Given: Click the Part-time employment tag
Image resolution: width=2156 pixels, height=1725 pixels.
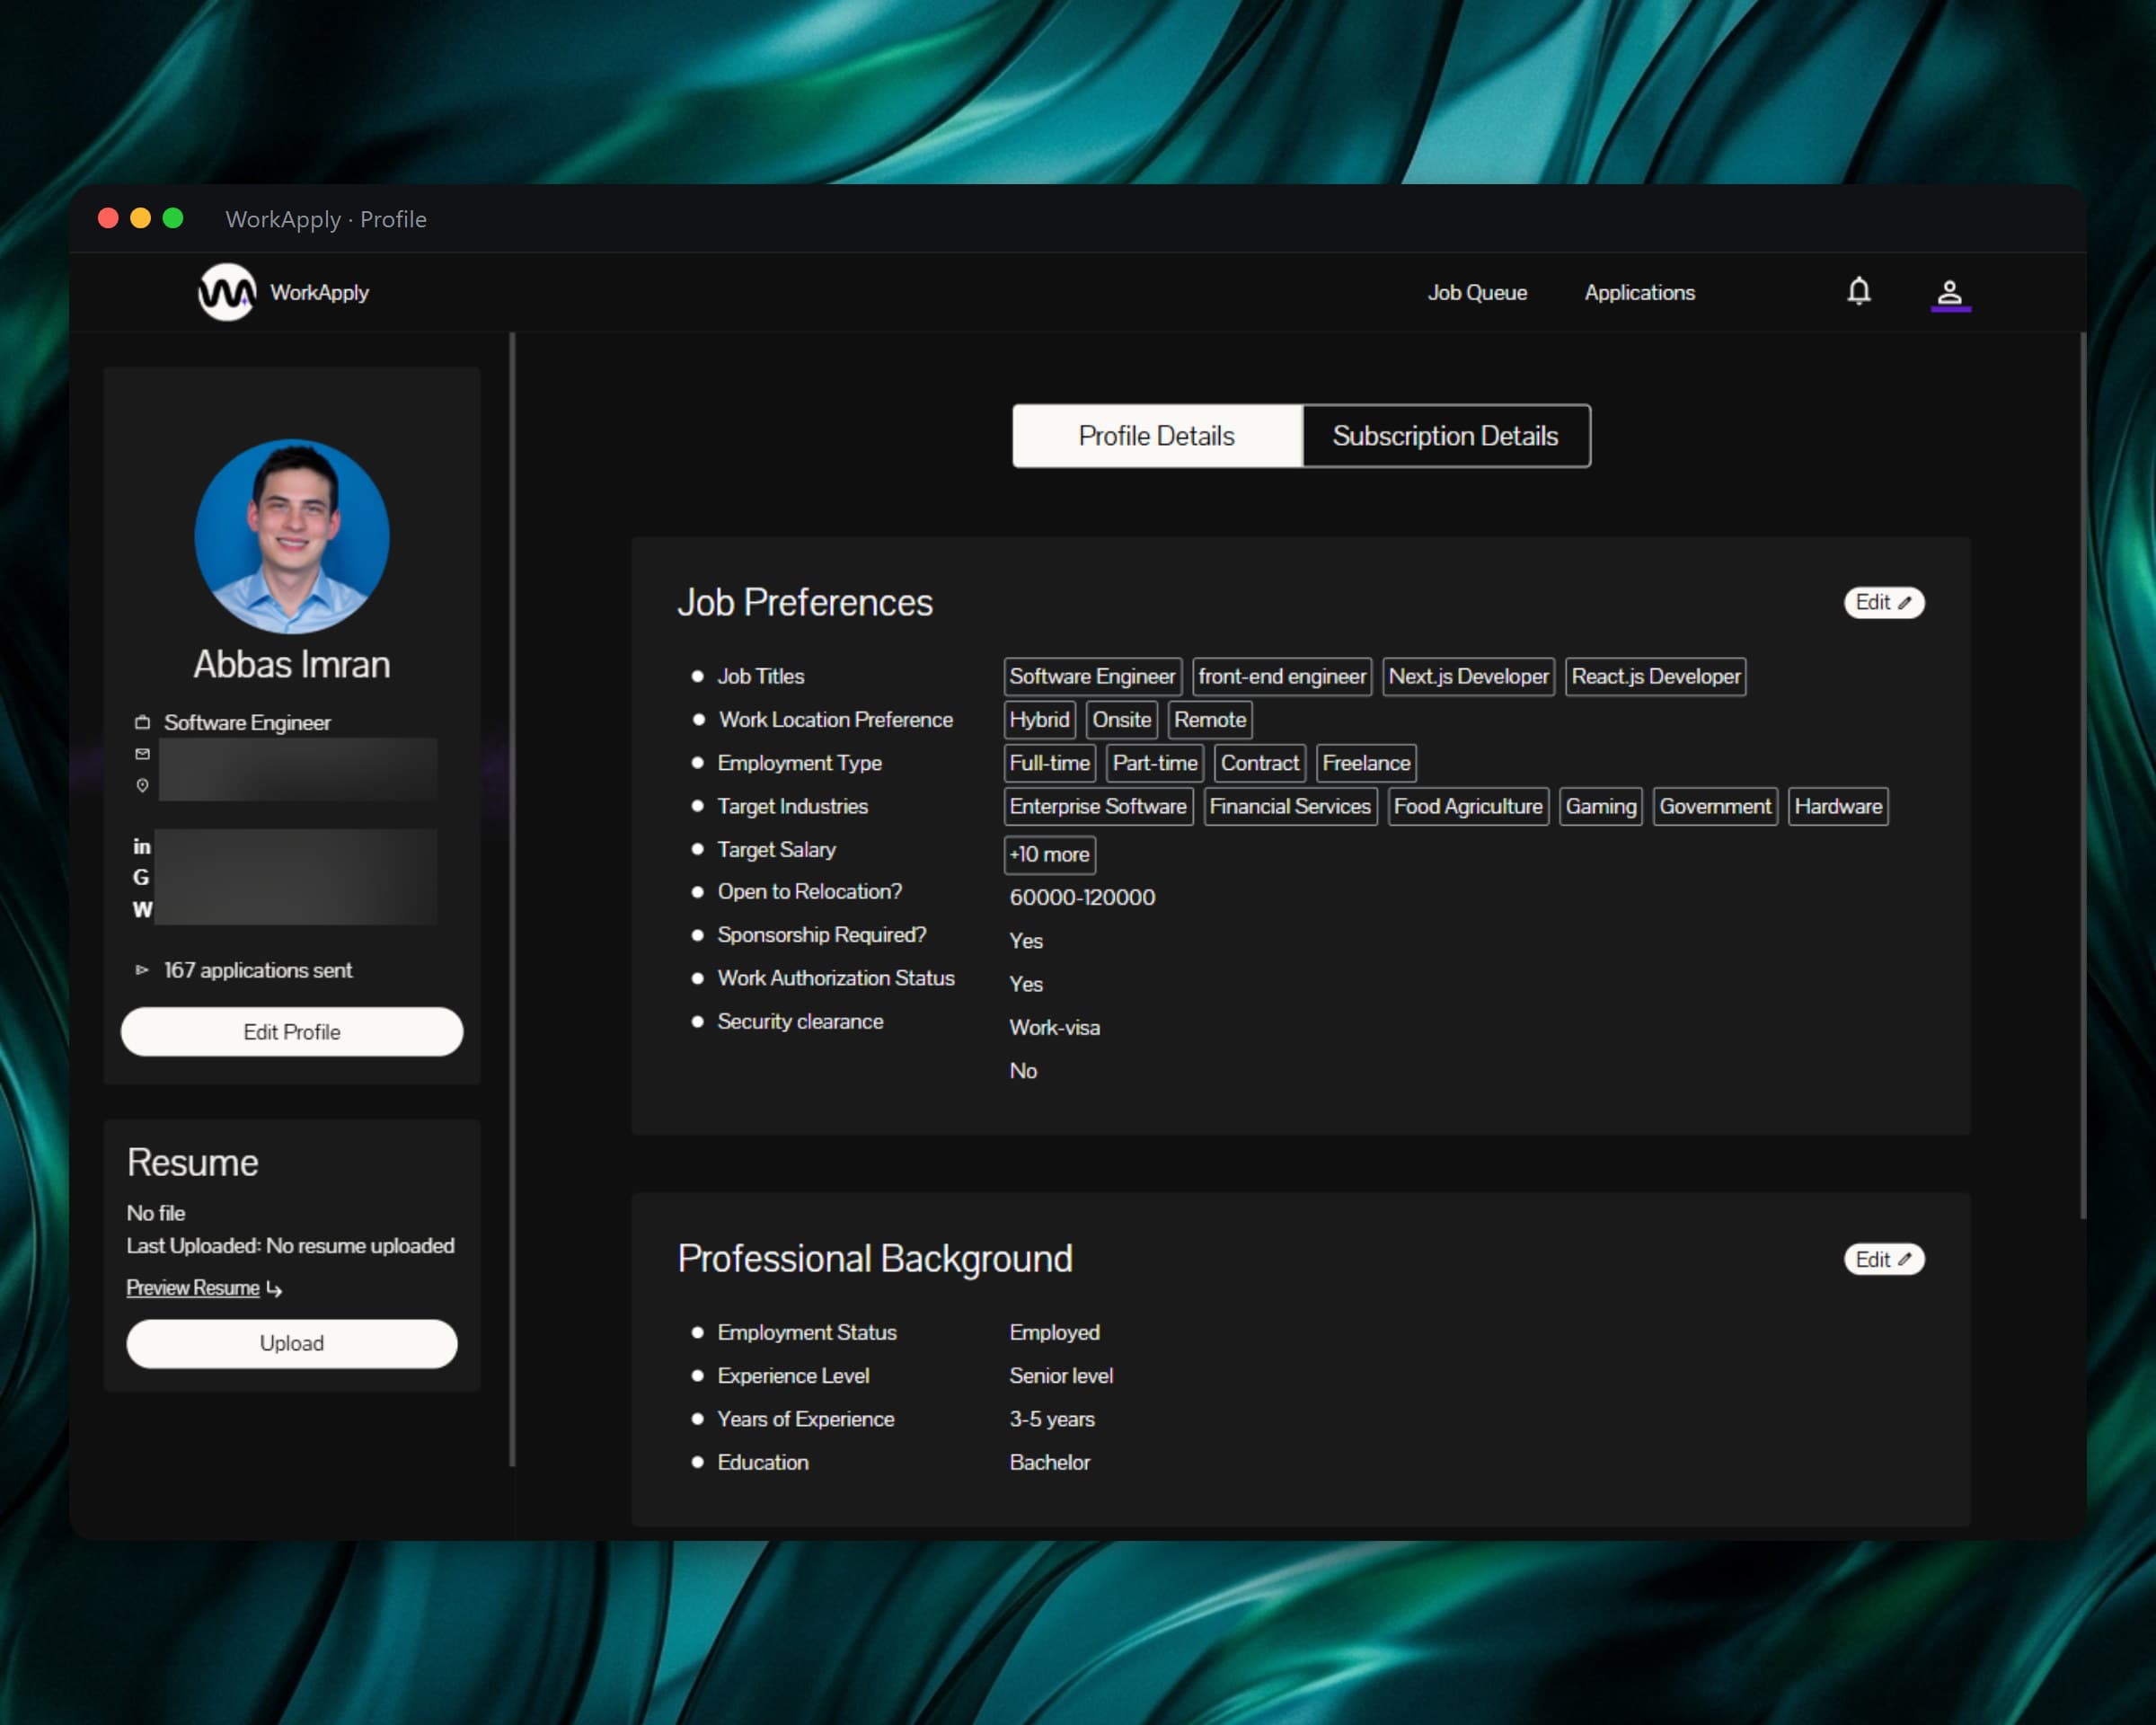Looking at the screenshot, I should click(1155, 763).
